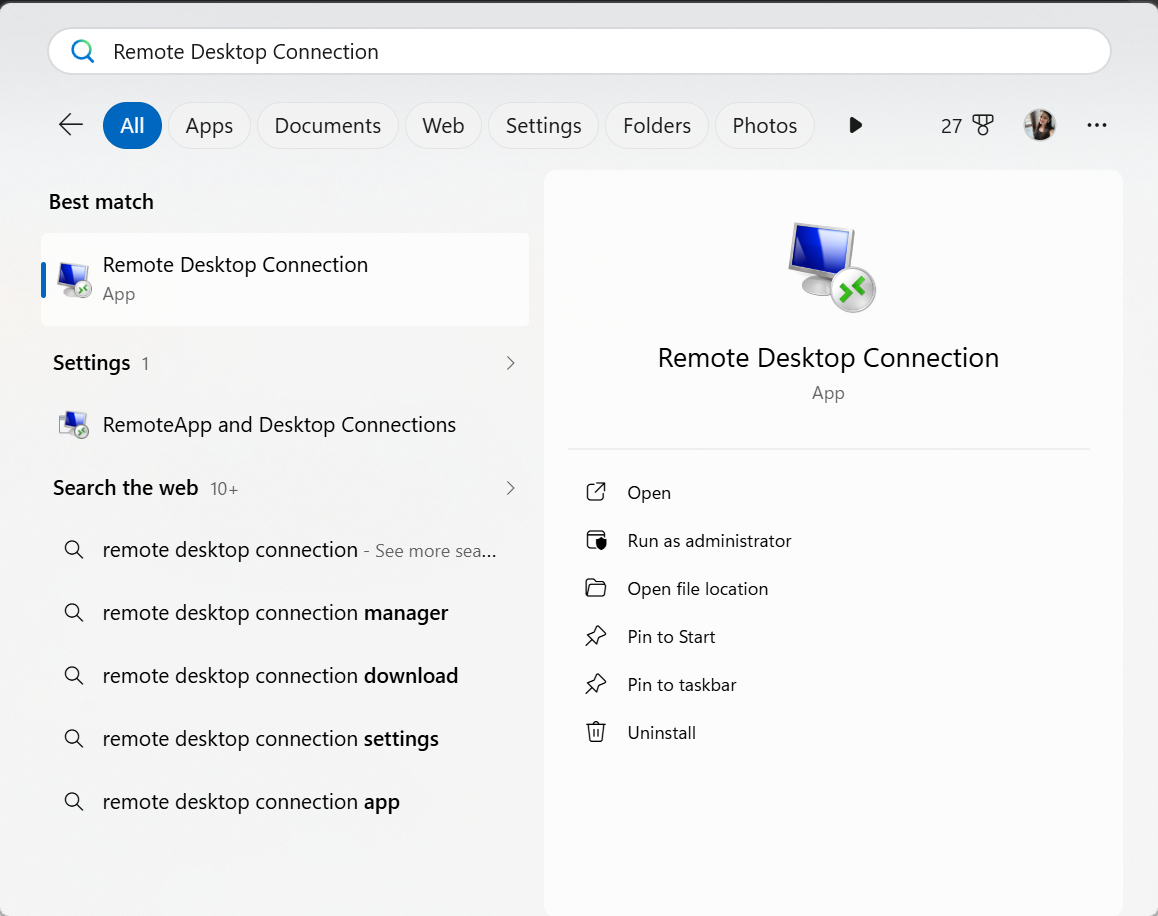1158x916 pixels.
Task: Show more filters with play arrow
Action: [855, 125]
